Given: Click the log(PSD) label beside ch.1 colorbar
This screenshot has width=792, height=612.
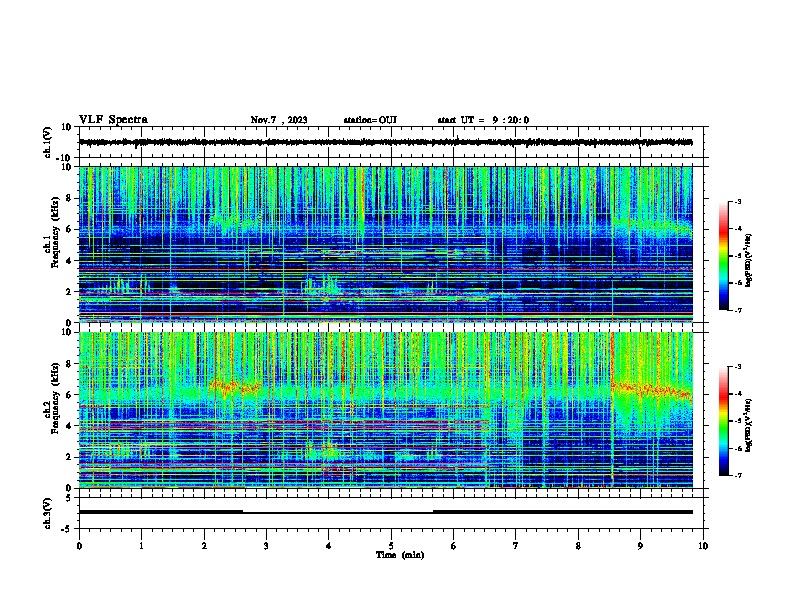Looking at the screenshot, I should [x=749, y=260].
